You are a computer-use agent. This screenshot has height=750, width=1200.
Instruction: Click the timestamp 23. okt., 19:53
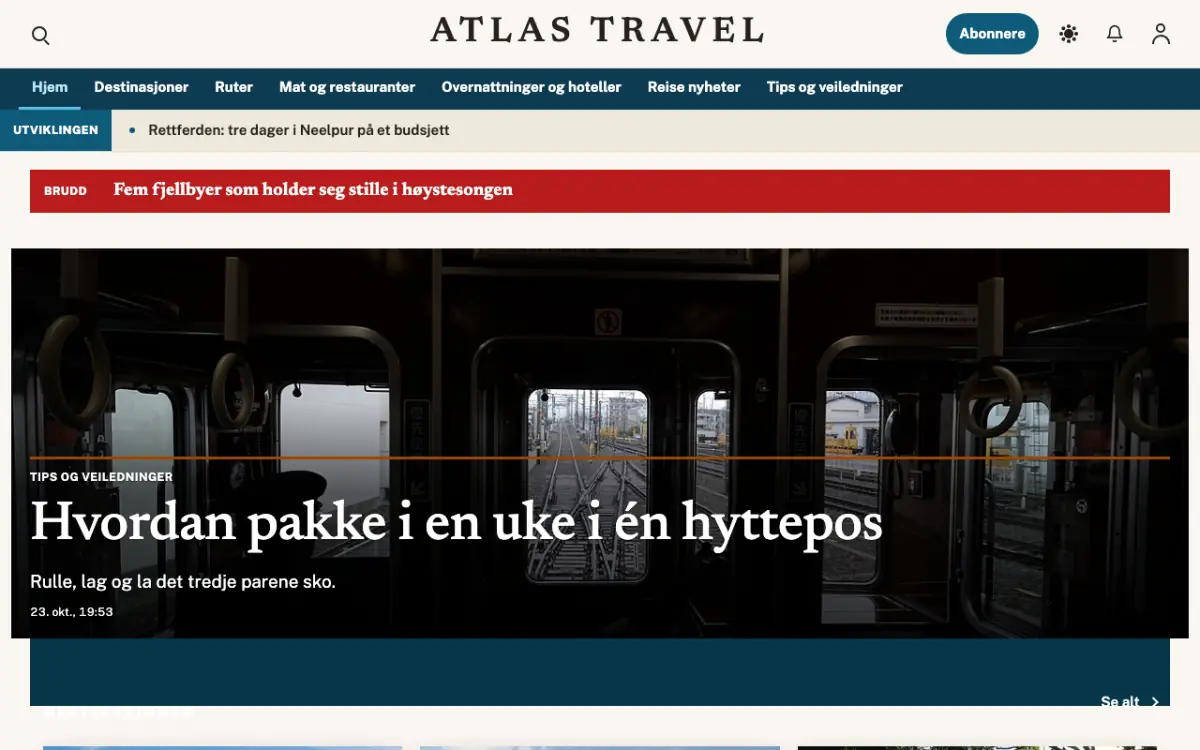click(x=72, y=612)
